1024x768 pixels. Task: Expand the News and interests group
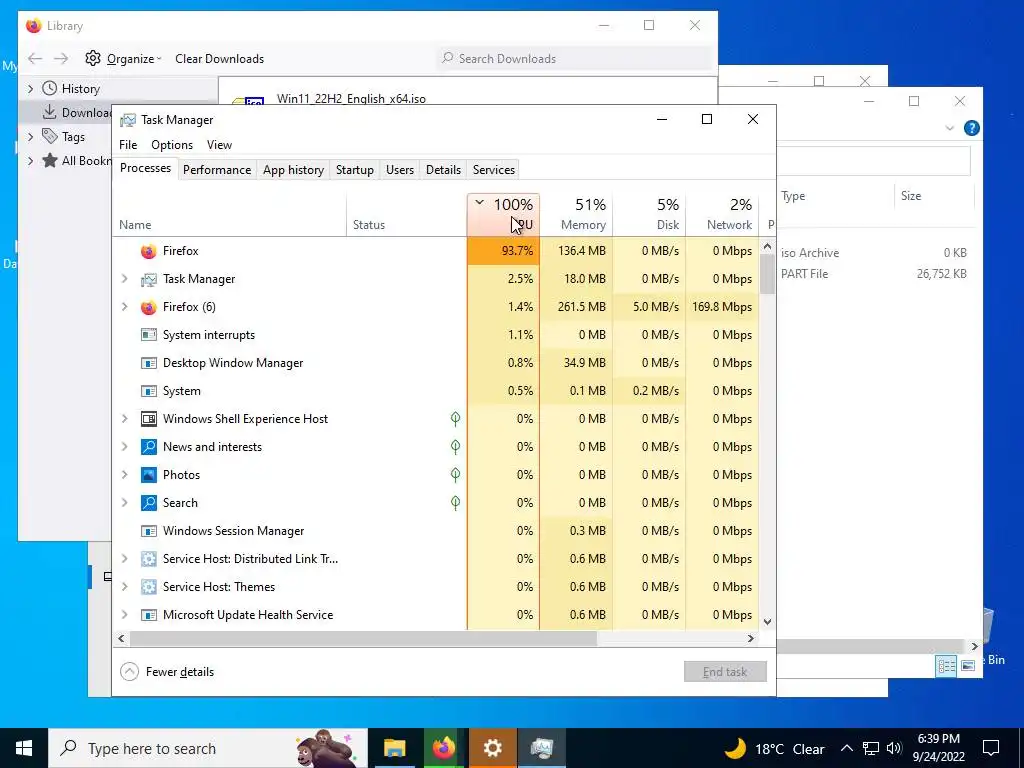click(x=125, y=447)
